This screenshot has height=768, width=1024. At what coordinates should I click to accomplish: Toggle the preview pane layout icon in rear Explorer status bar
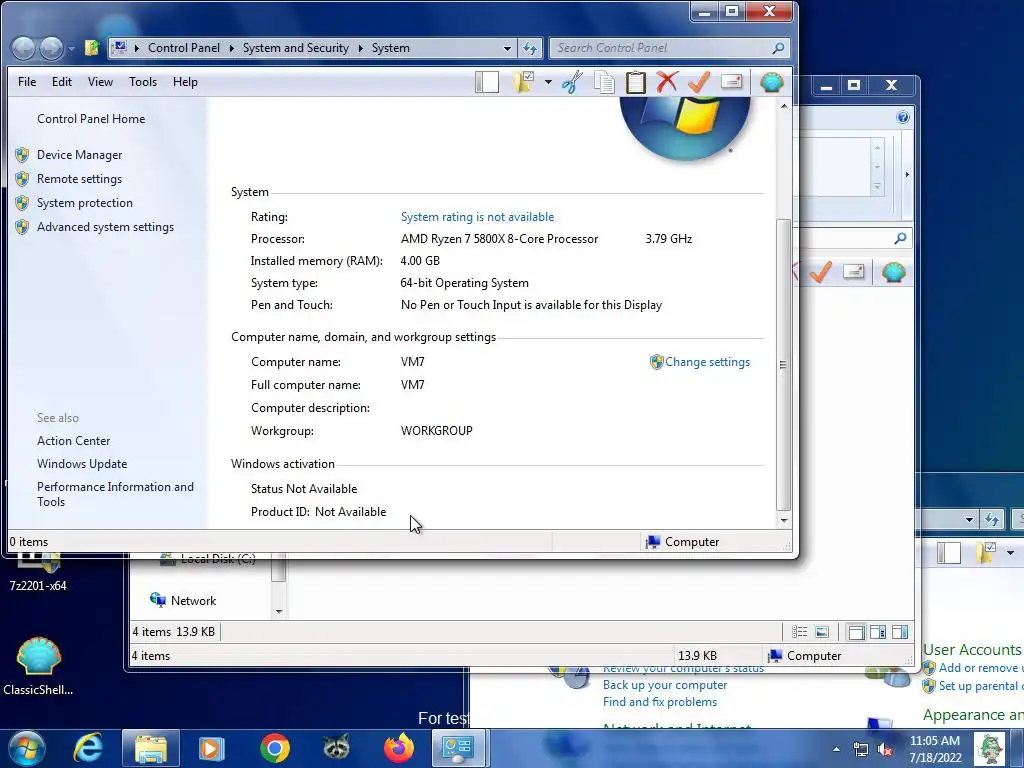pyautogui.click(x=900, y=632)
